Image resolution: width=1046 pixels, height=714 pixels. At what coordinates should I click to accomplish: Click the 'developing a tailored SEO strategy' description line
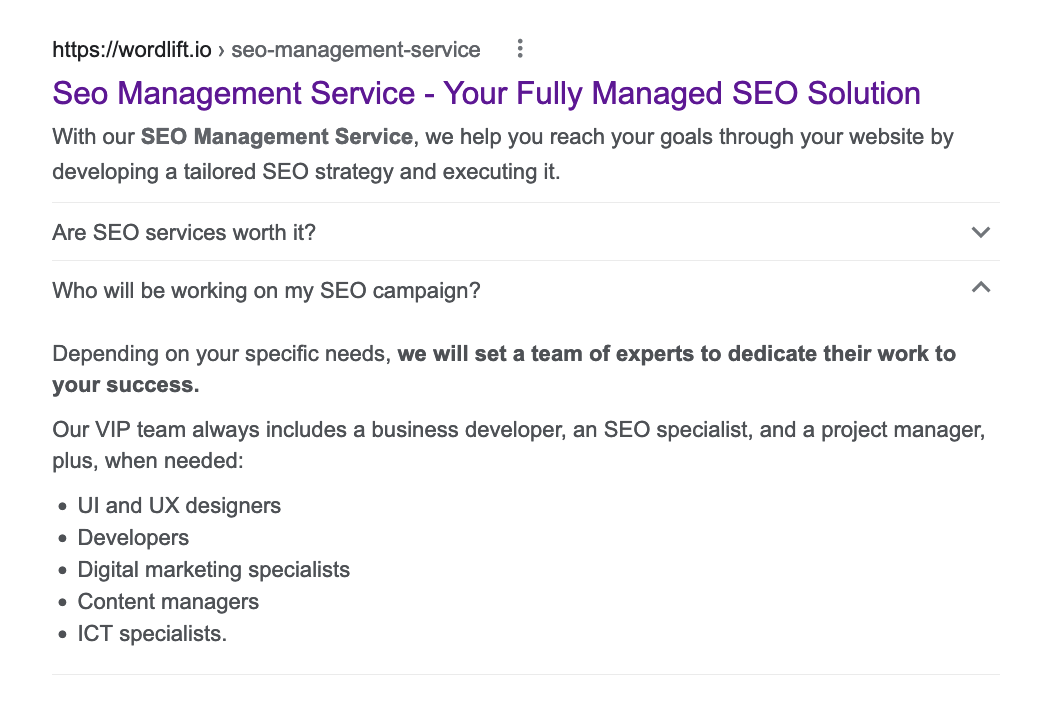click(x=306, y=171)
